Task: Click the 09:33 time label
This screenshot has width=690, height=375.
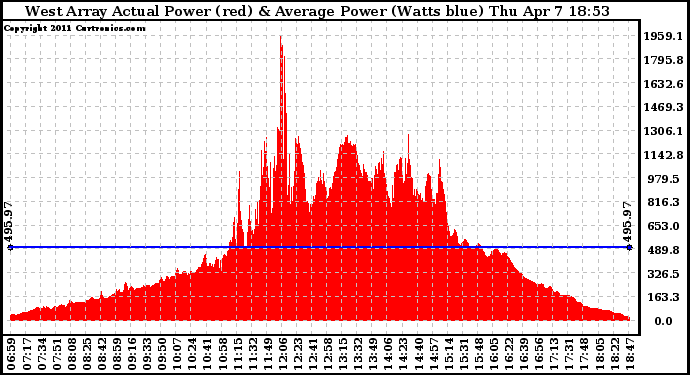Action: click(147, 354)
